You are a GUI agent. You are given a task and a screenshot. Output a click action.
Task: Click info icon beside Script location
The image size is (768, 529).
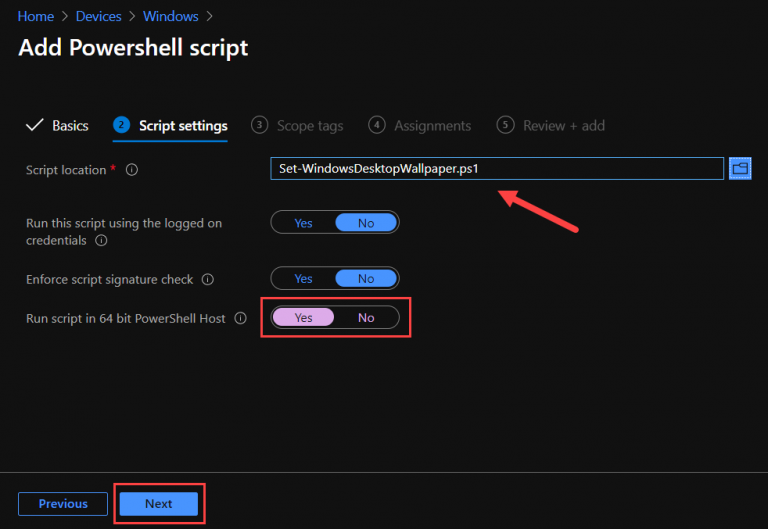[x=132, y=170]
